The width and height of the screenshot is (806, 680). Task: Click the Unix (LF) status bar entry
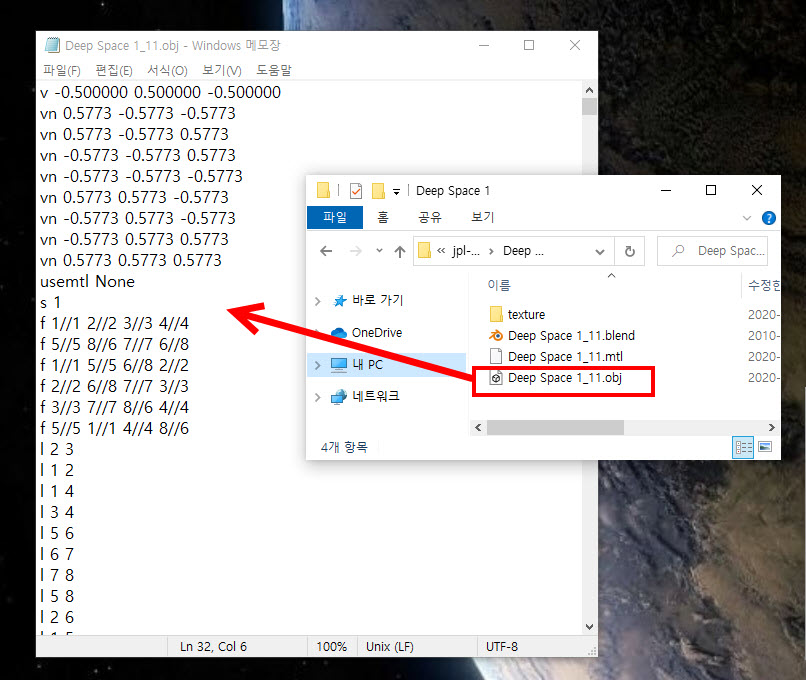[x=390, y=647]
